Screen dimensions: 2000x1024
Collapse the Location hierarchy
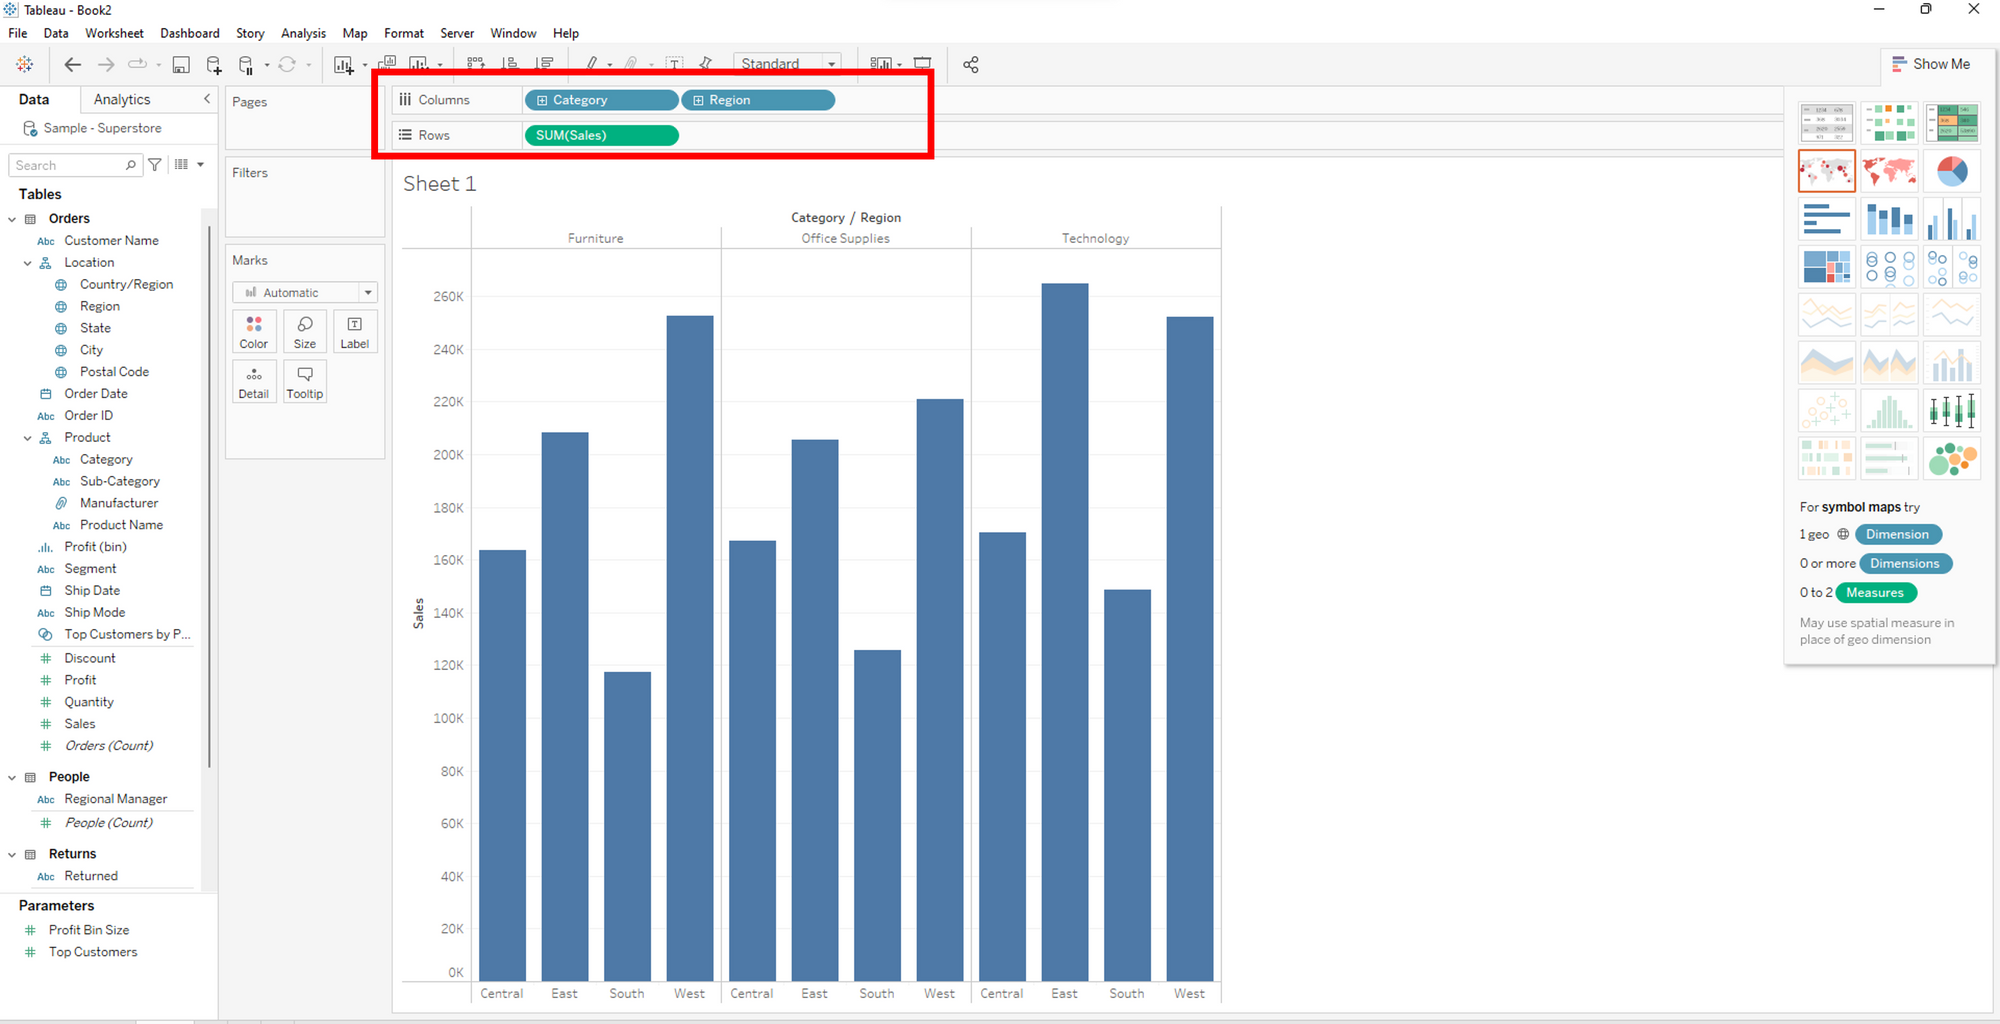pos(28,263)
